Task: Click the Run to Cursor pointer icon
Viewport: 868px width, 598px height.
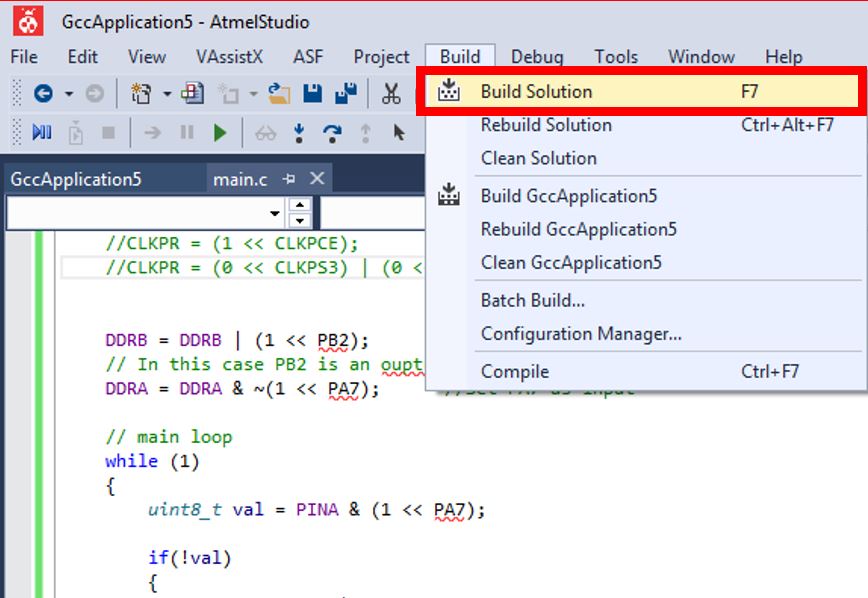Action: pyautogui.click(x=399, y=132)
